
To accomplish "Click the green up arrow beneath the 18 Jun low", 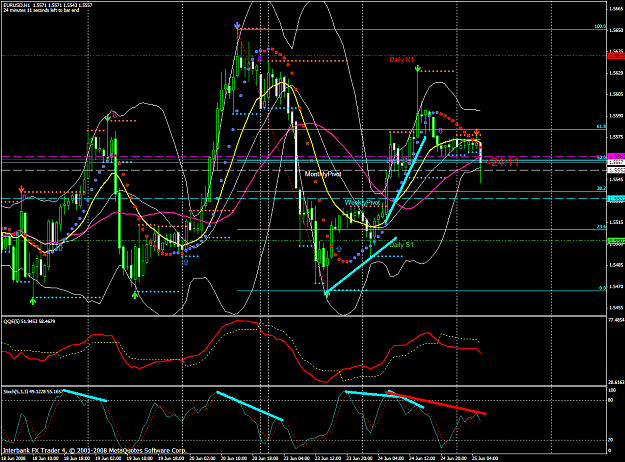I will 33,301.
